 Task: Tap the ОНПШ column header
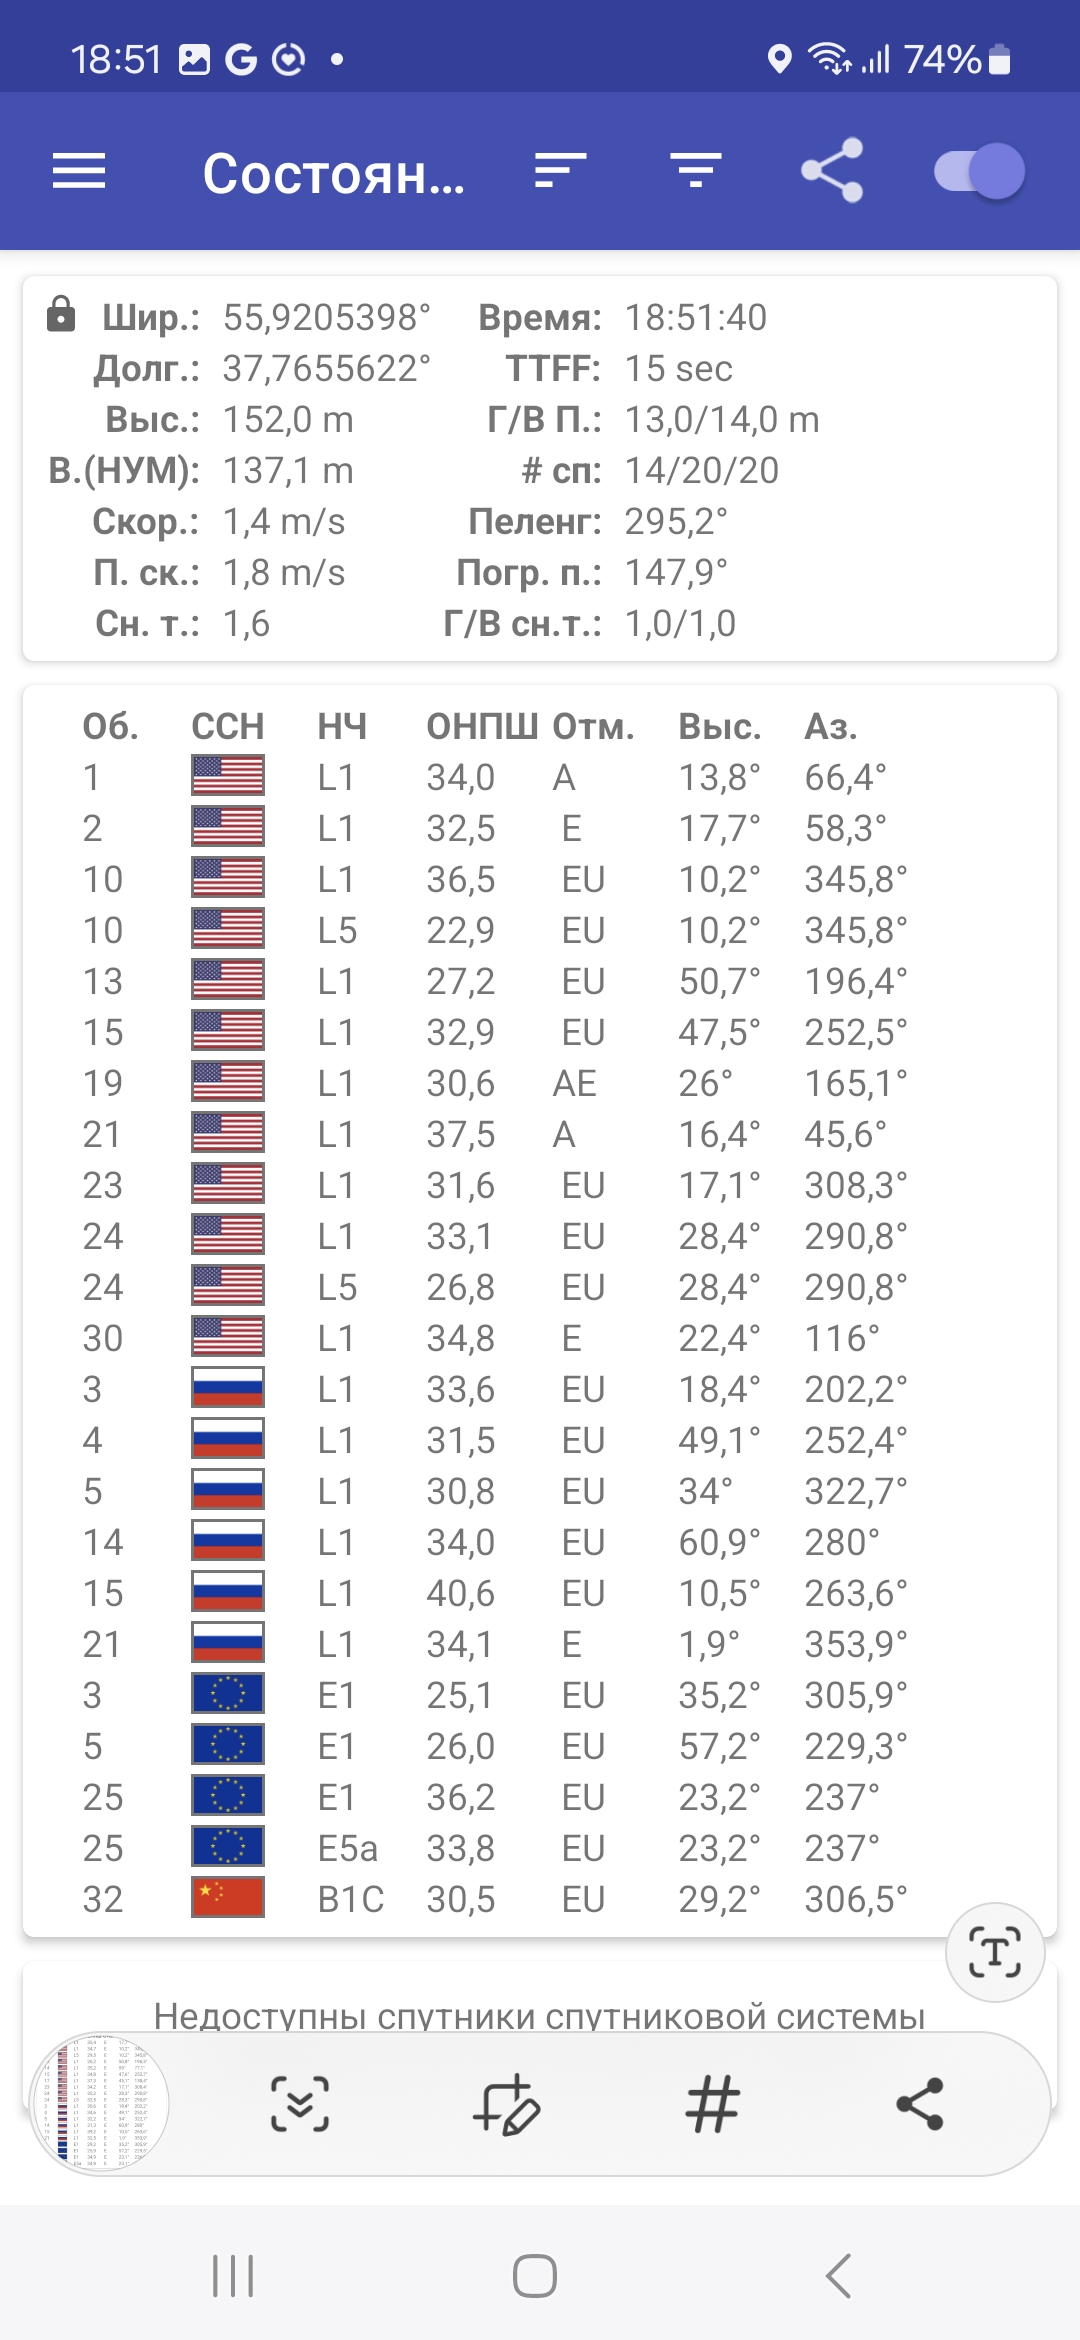click(x=482, y=727)
